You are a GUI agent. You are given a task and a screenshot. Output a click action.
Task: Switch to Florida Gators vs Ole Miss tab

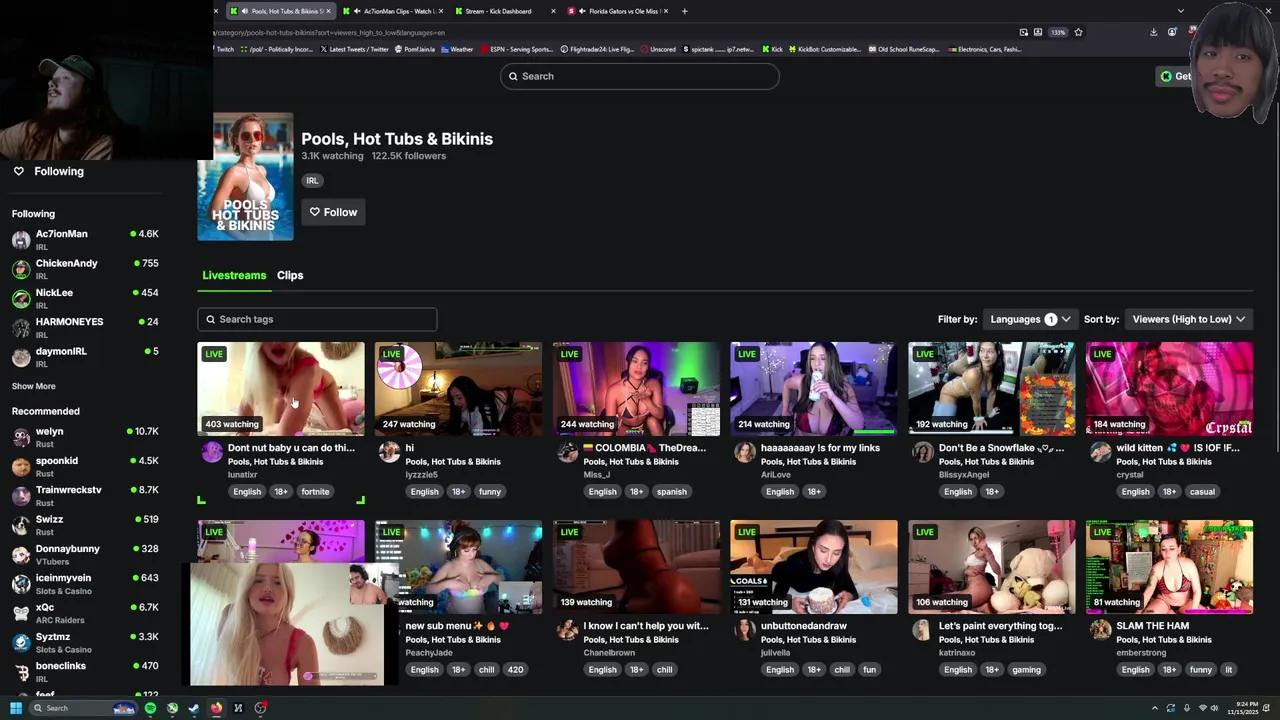[617, 11]
